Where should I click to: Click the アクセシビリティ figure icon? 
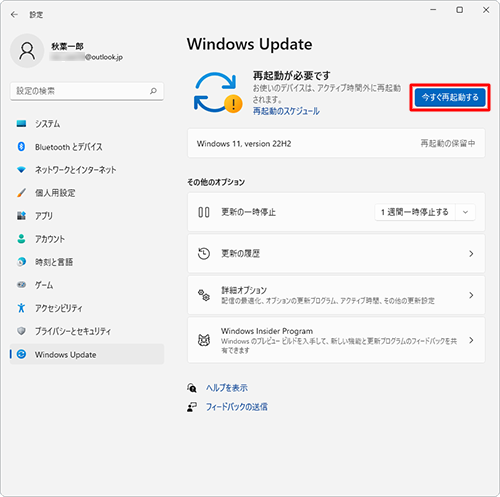[x=21, y=308]
